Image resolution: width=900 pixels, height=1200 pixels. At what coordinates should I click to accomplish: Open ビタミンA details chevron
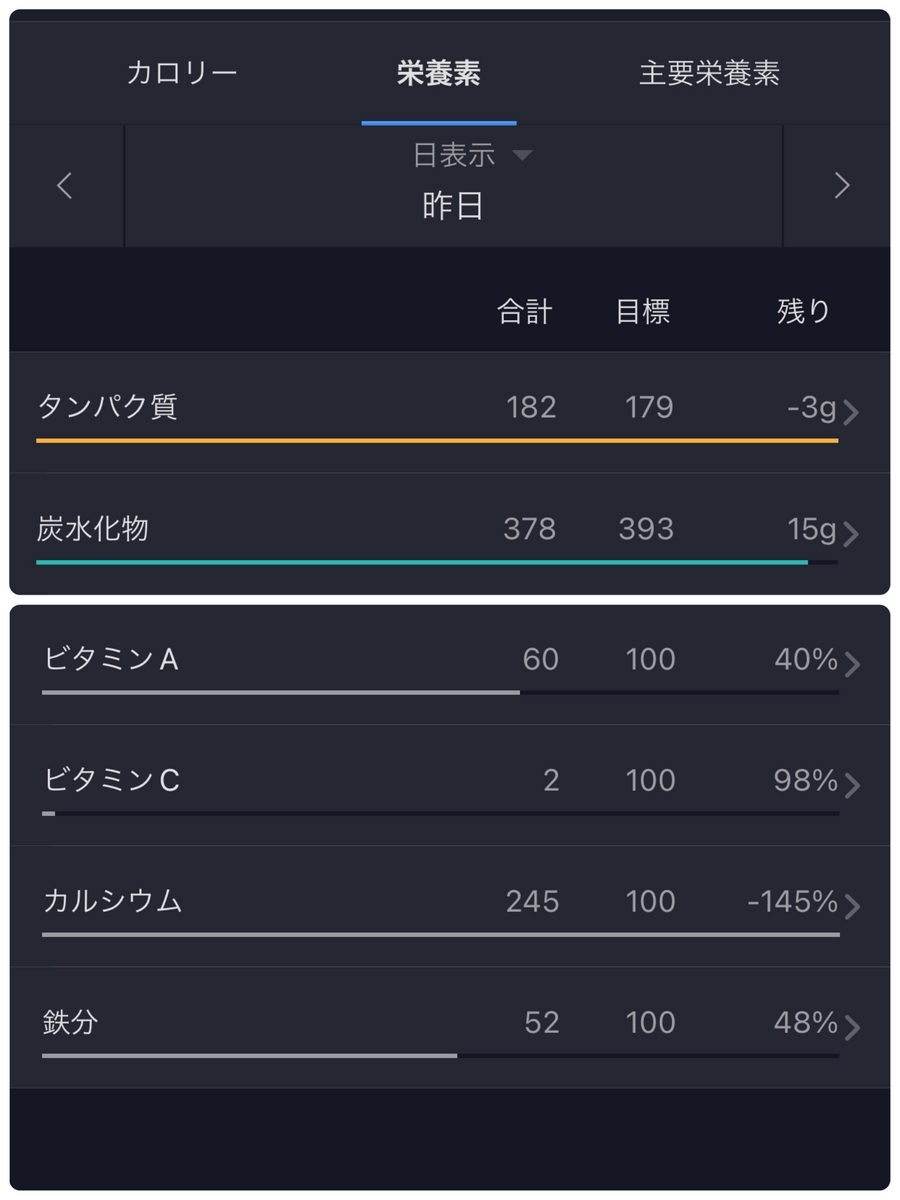(852, 664)
